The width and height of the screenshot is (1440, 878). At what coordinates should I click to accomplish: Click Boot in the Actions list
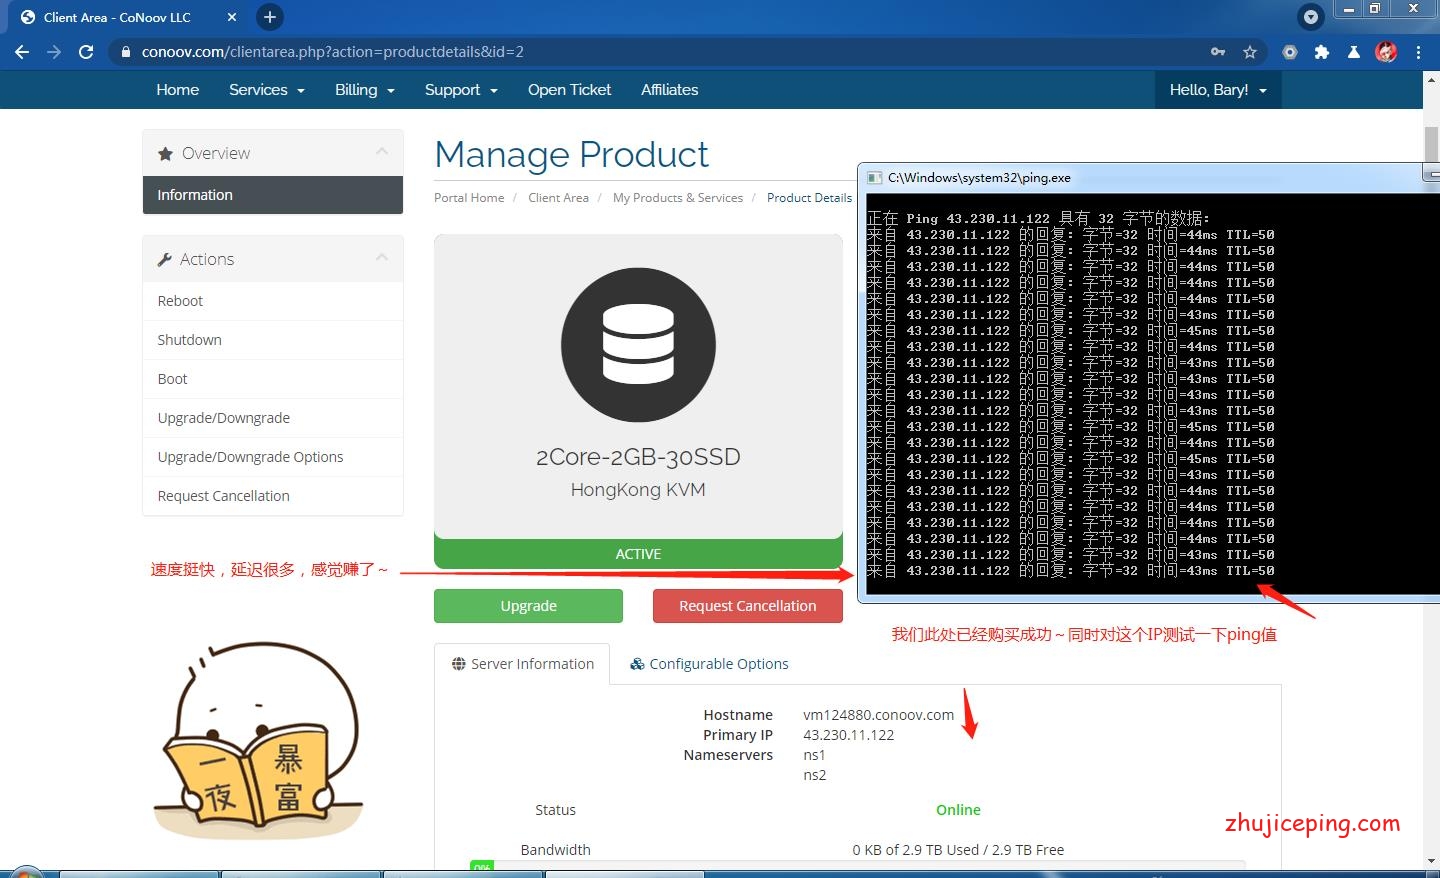coord(273,379)
